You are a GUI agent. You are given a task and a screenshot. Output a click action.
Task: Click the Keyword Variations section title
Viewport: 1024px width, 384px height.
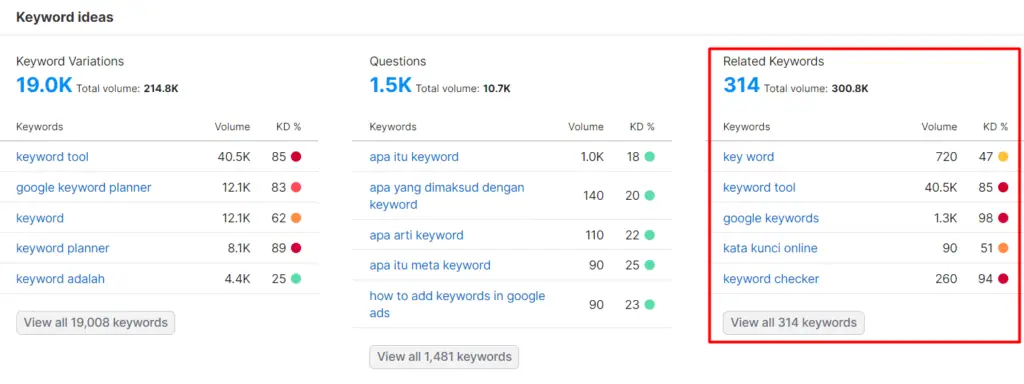point(70,61)
